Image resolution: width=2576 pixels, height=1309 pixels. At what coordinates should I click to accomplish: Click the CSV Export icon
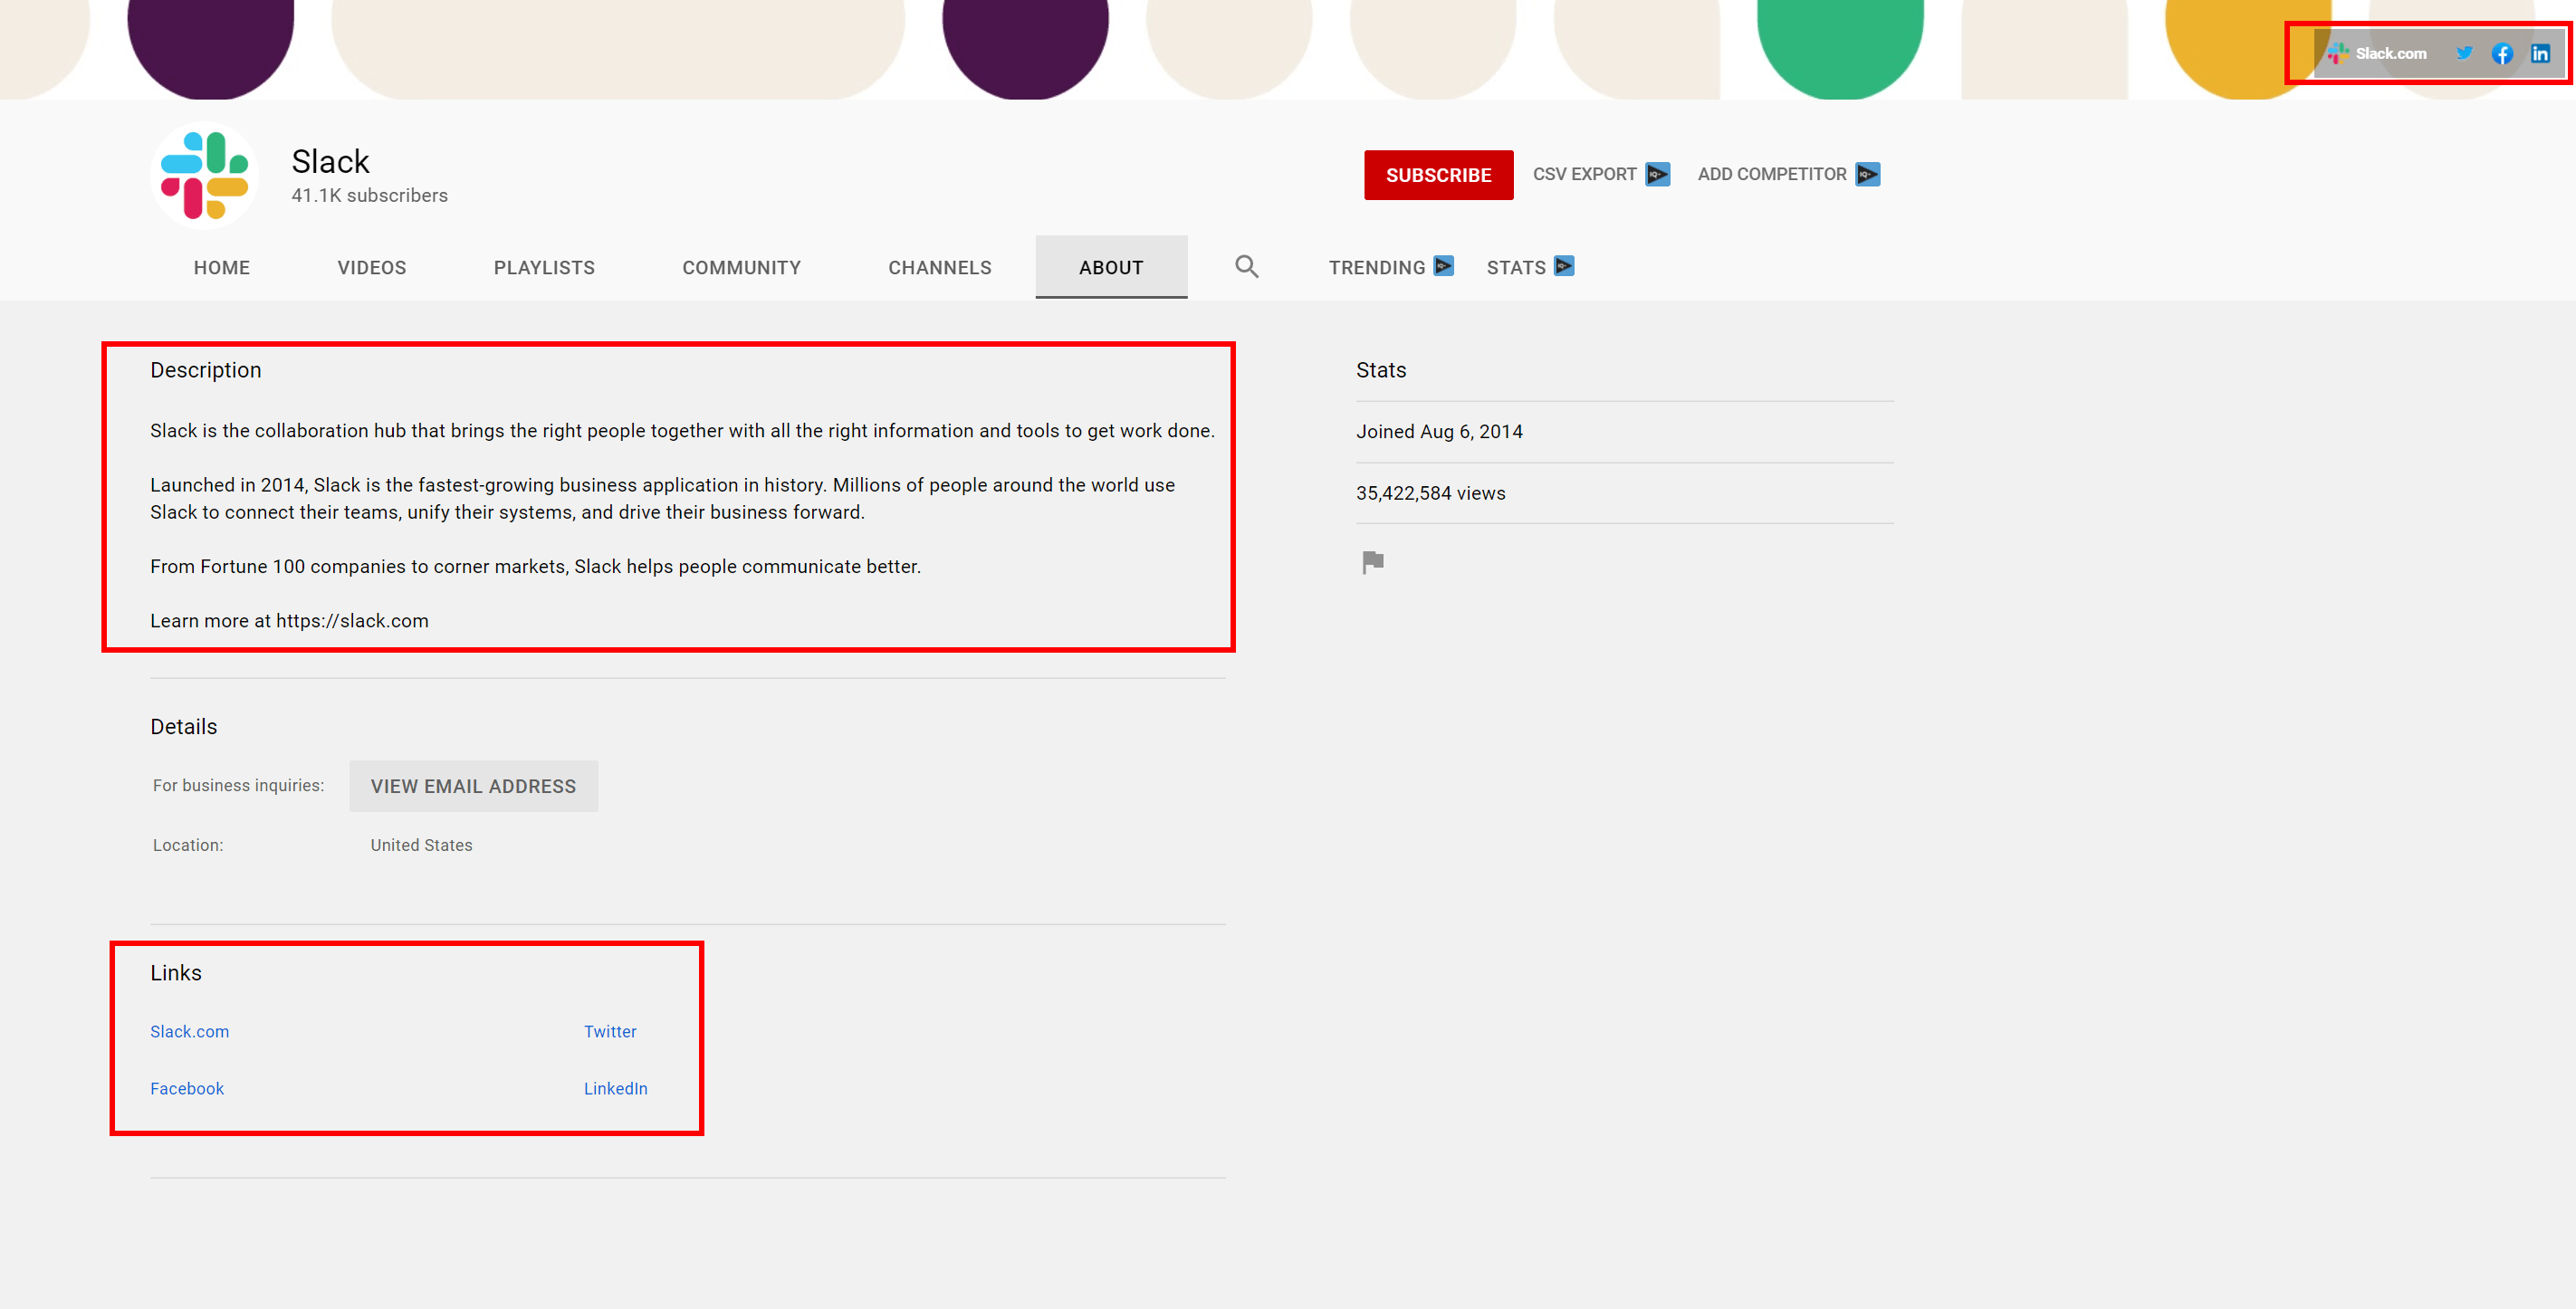(x=1654, y=174)
